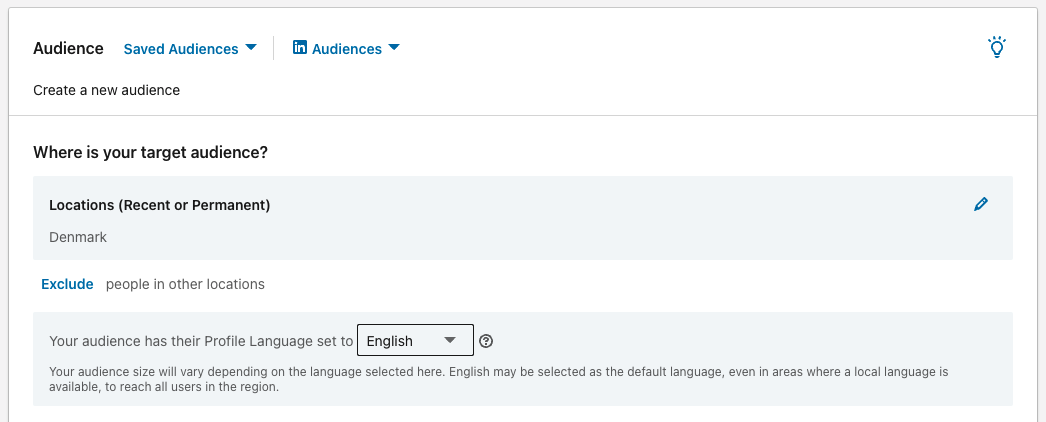
Task: Click the Profile Language set to label
Action: (x=201, y=341)
